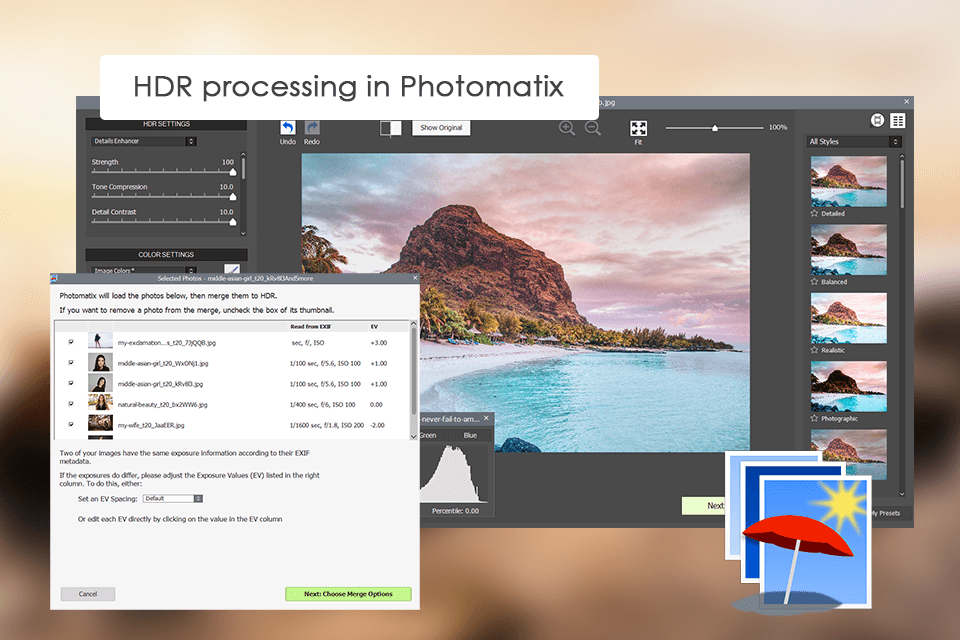Star the Realistic preset as favorite
The image size is (960, 640).
pos(814,350)
